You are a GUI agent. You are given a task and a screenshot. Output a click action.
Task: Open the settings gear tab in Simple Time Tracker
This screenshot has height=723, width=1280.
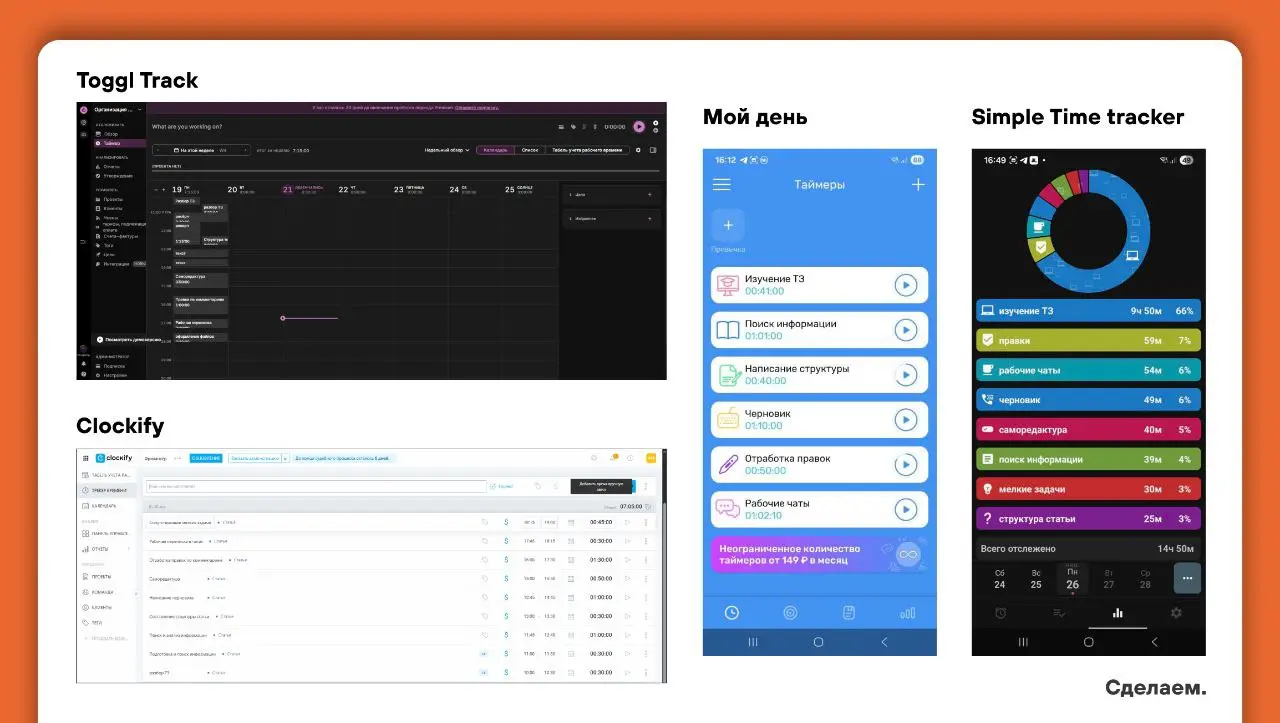[x=1176, y=613]
